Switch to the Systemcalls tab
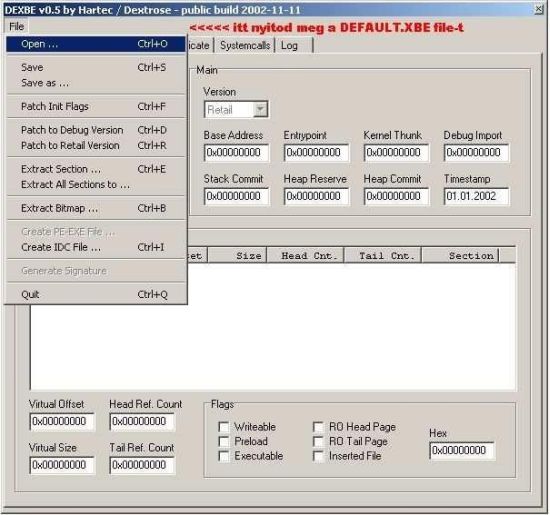Image resolution: width=550 pixels, height=515 pixels. tap(245, 45)
